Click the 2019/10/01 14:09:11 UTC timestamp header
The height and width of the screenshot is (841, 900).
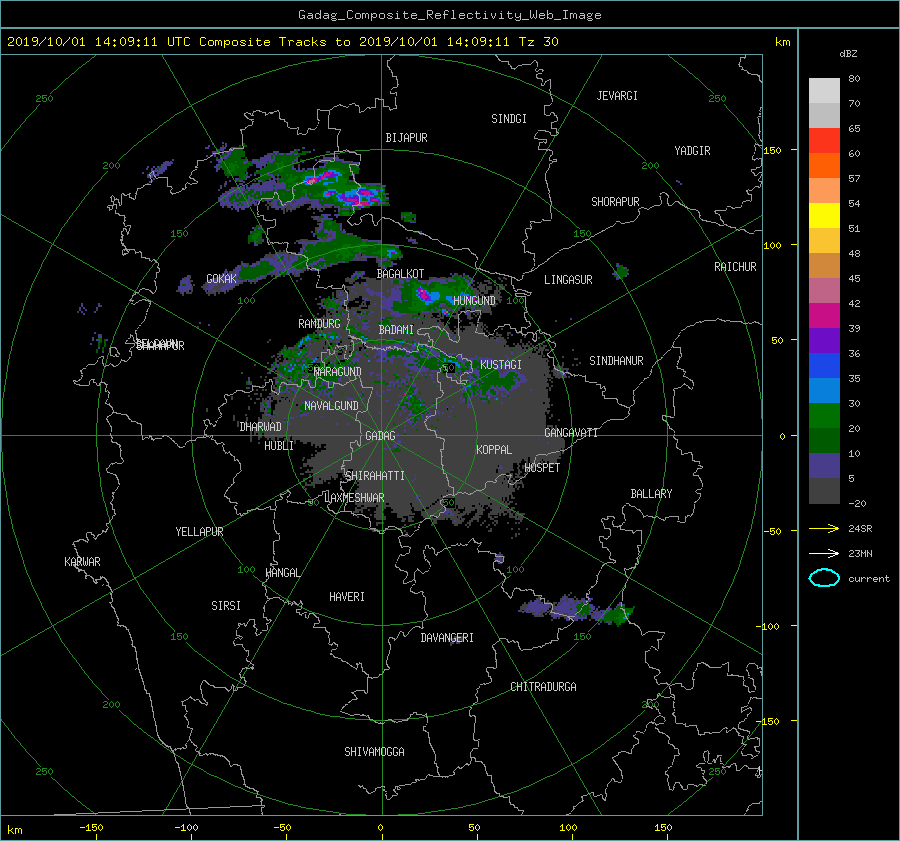pos(282,42)
